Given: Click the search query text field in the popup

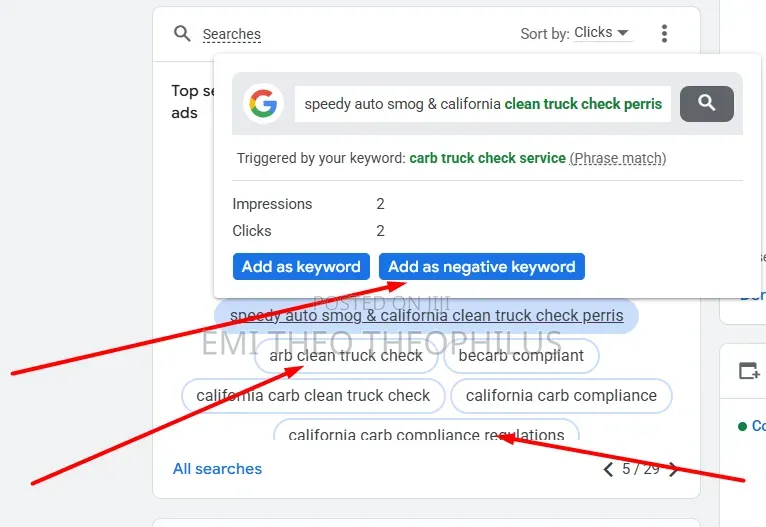Looking at the screenshot, I should pos(483,104).
